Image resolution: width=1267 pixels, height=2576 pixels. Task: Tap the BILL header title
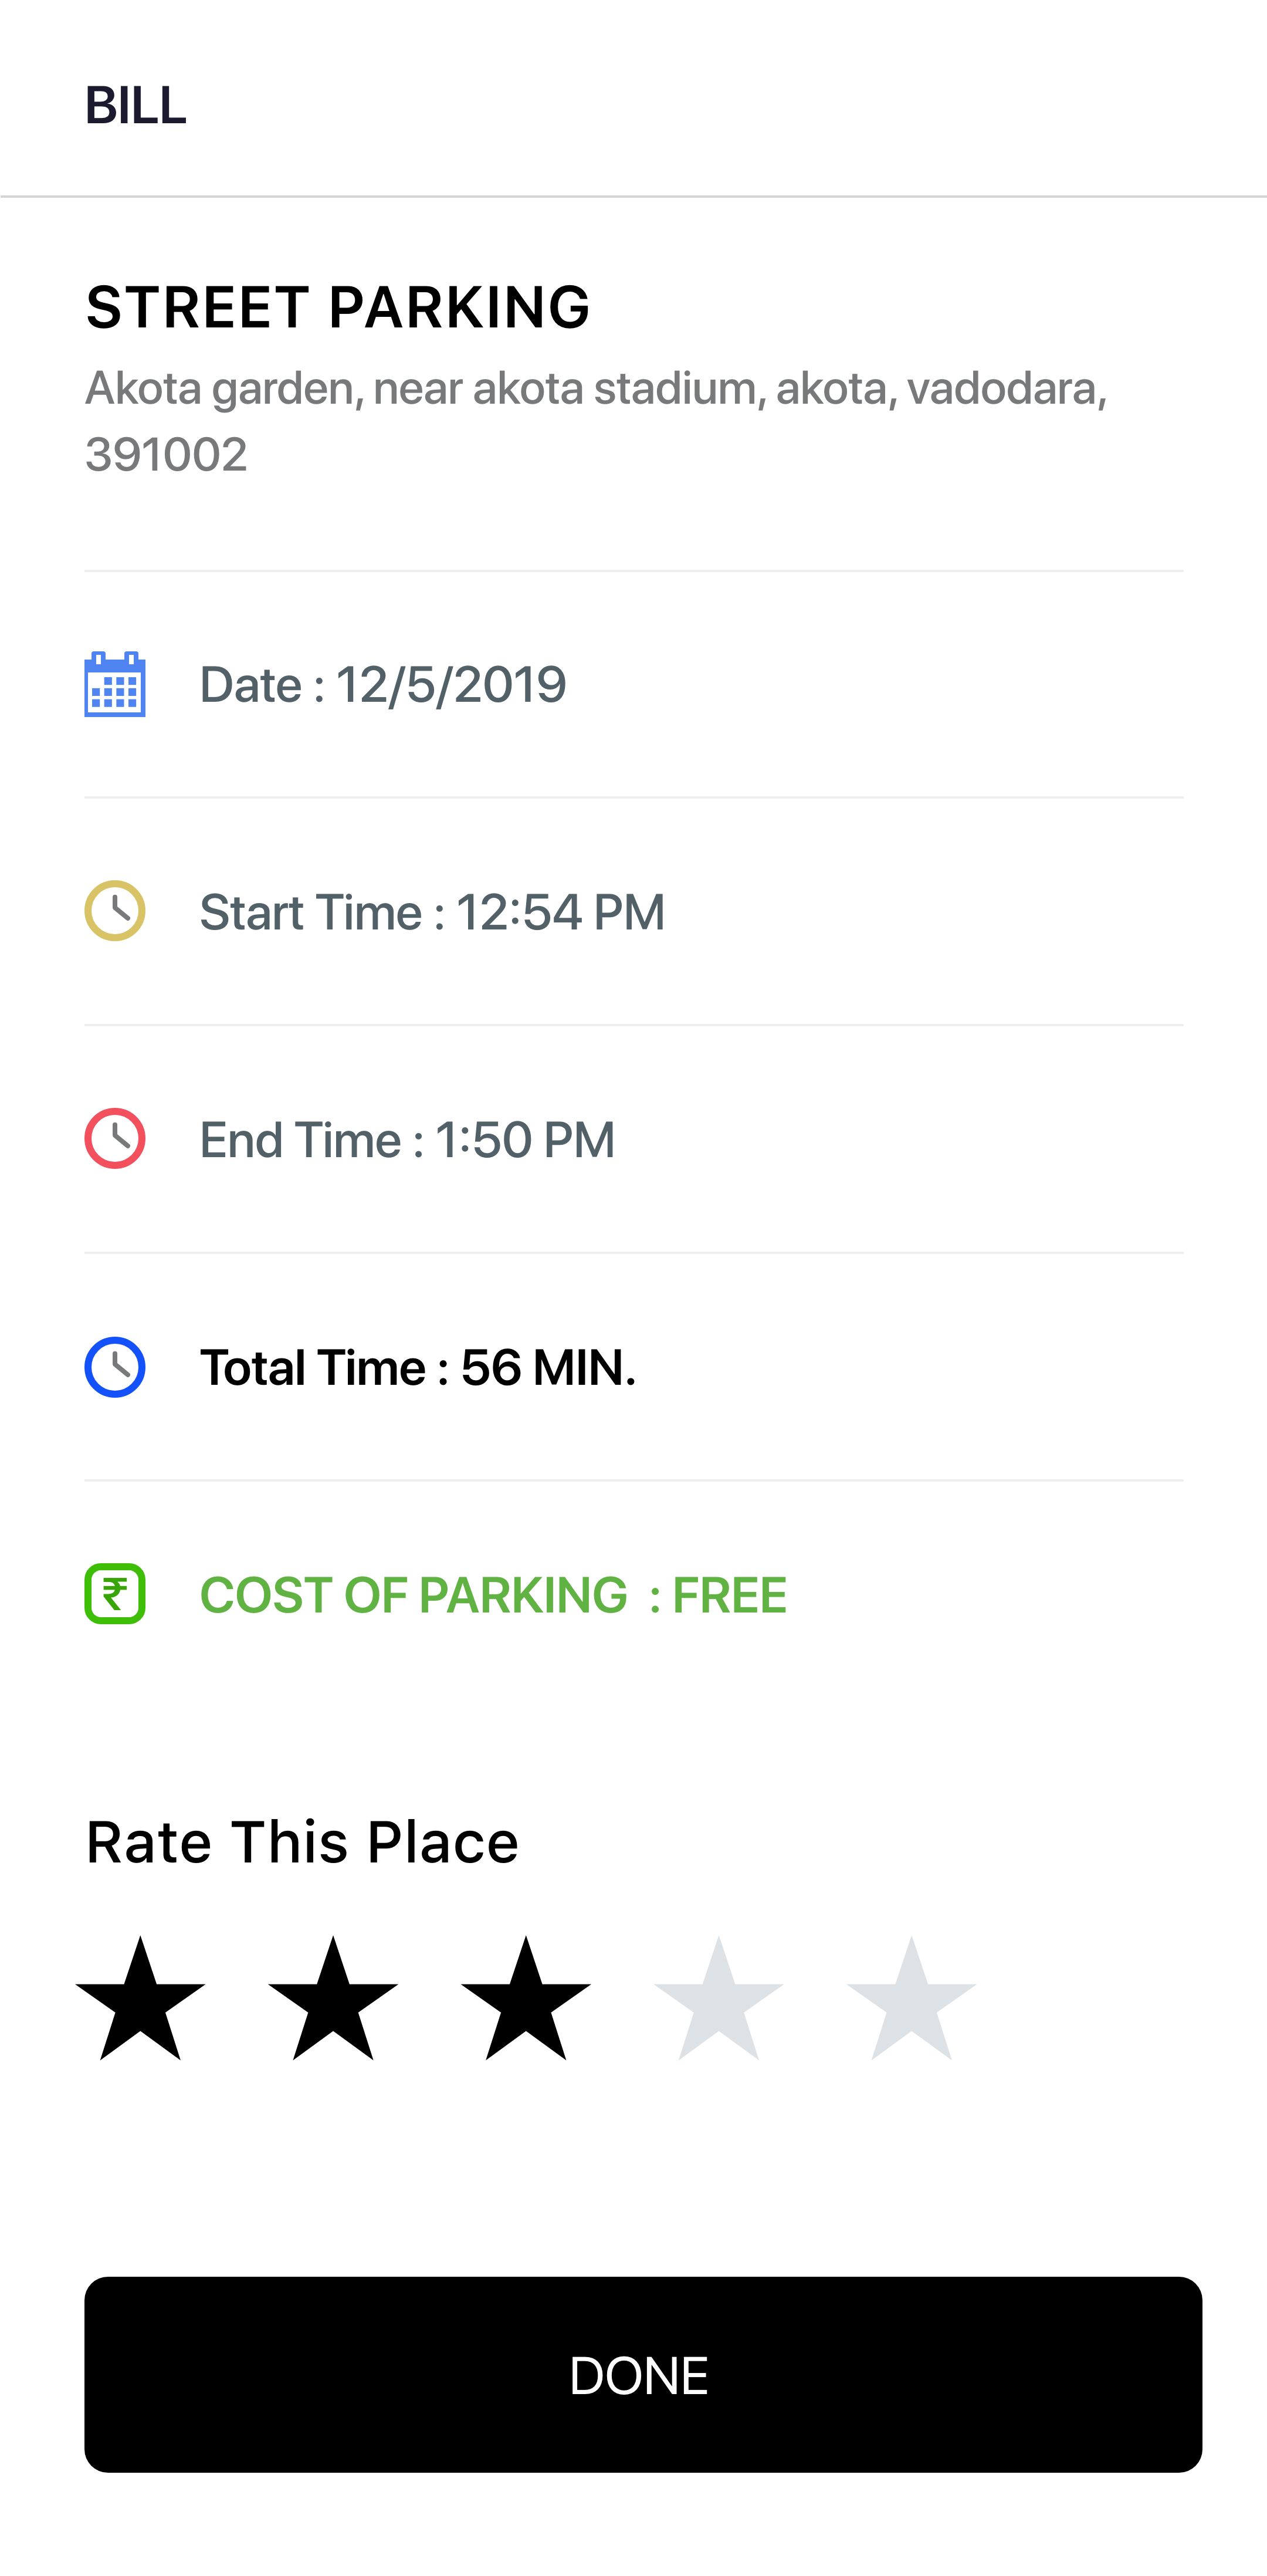click(x=136, y=106)
